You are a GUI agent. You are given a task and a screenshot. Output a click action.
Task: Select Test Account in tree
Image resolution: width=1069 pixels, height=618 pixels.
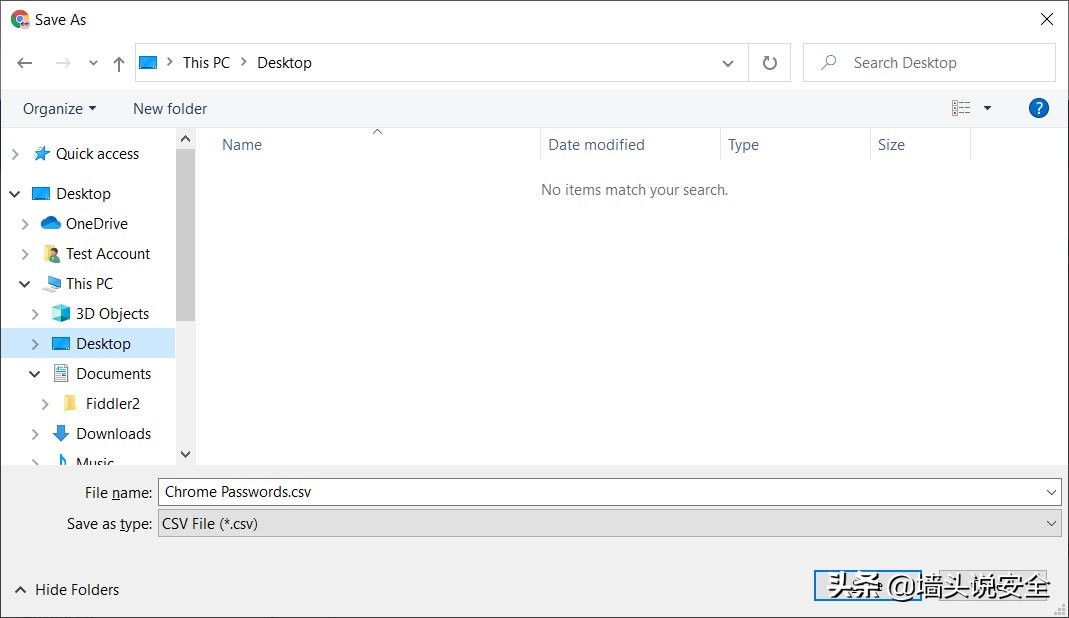[x=108, y=254]
